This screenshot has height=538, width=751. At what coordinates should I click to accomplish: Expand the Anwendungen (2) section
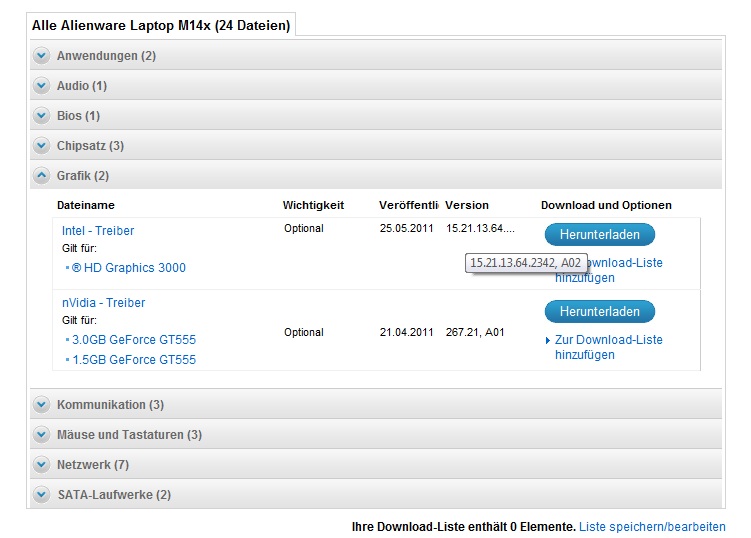click(41, 56)
